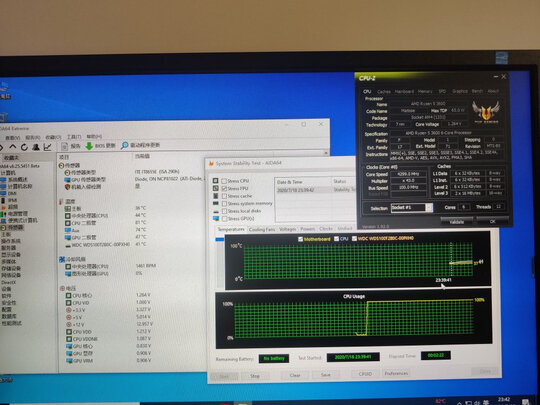540x405 pixels.
Task: Click the OK button in CPU-Z
Action: pos(492,221)
